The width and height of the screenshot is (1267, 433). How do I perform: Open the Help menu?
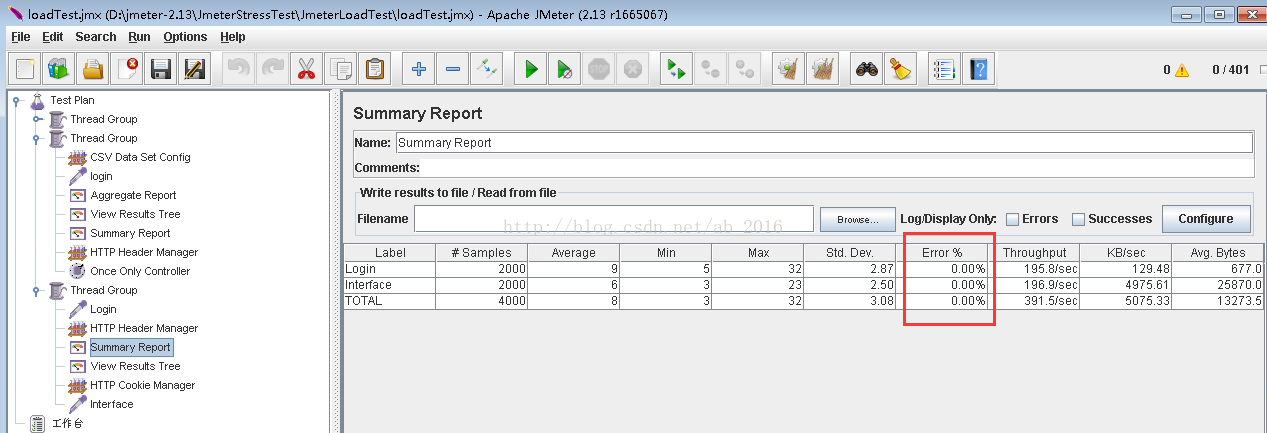232,37
